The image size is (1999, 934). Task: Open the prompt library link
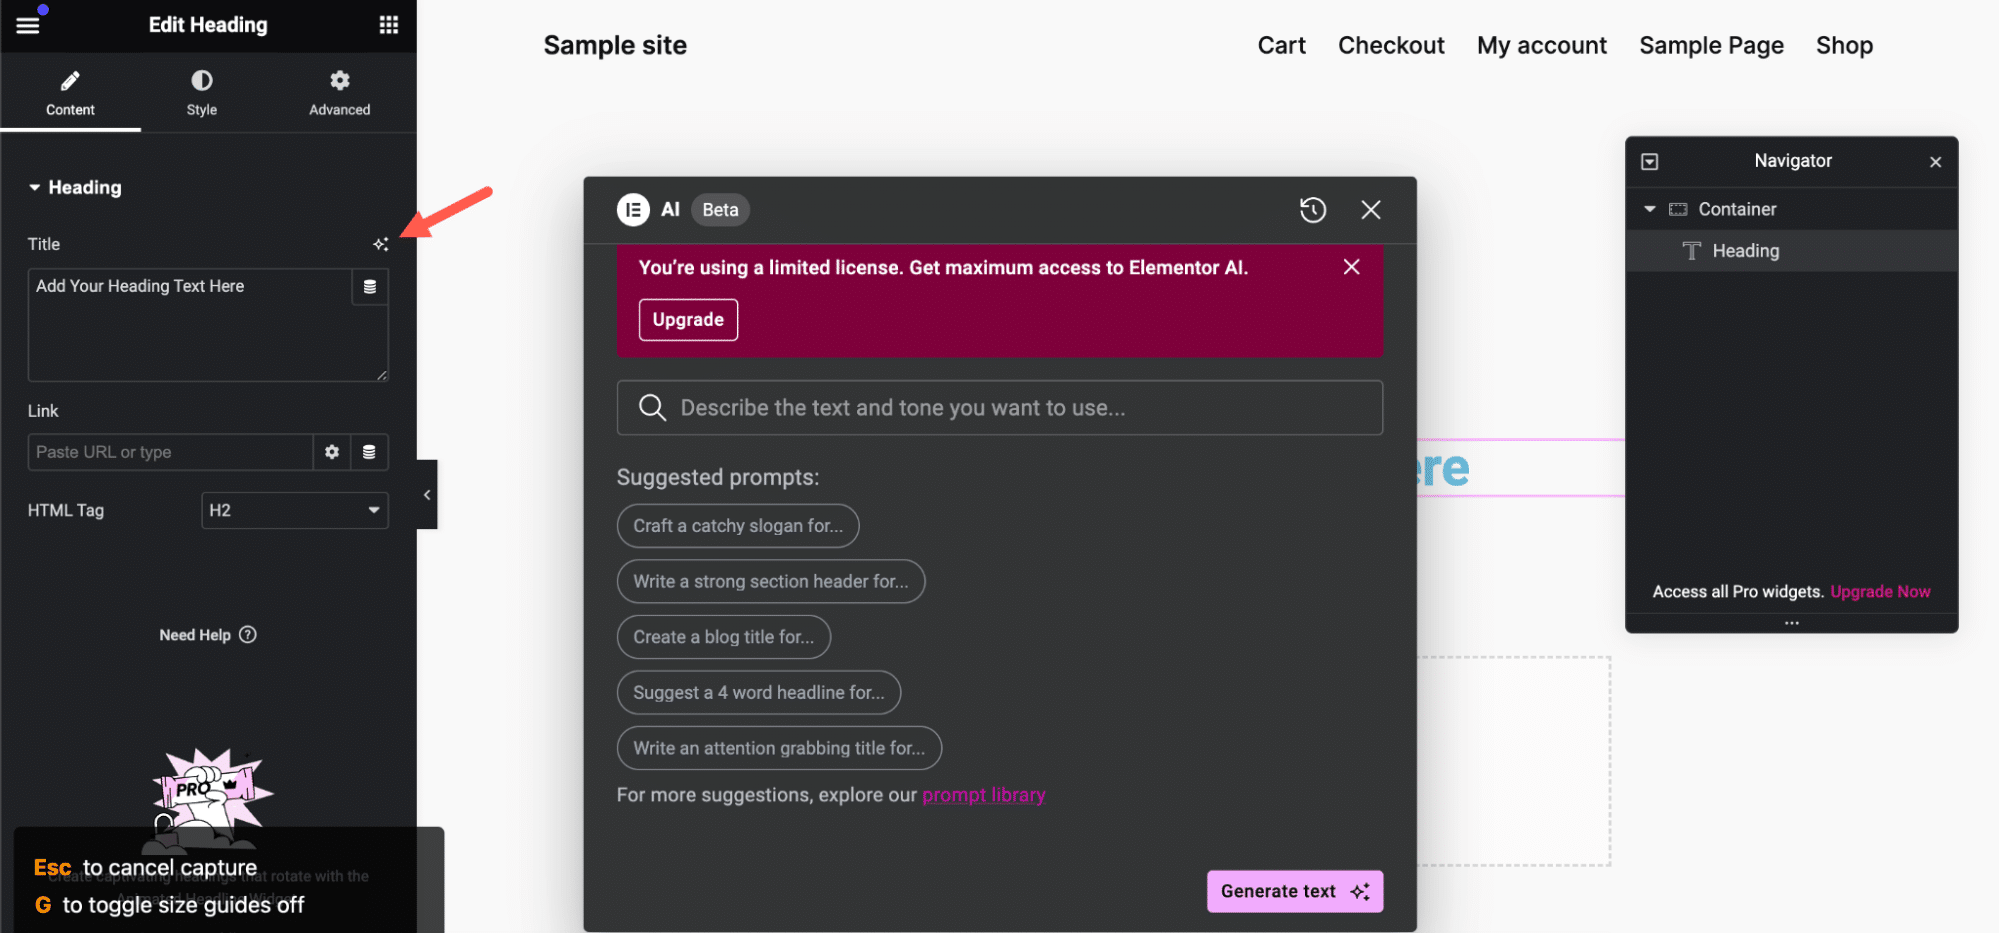pyautogui.click(x=983, y=794)
